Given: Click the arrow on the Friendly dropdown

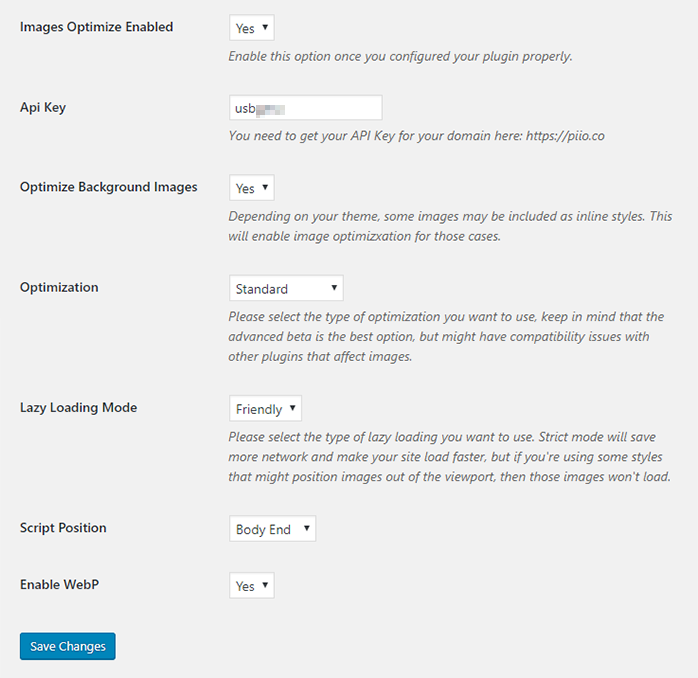Looking at the screenshot, I should pyautogui.click(x=292, y=408).
